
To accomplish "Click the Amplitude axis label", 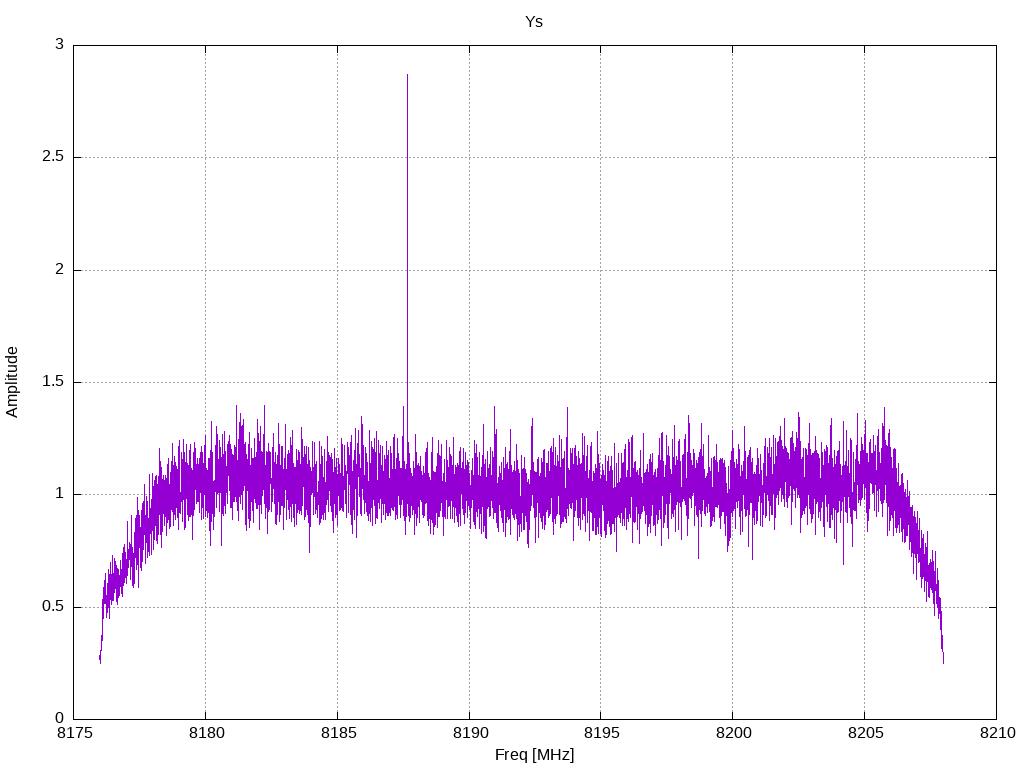I will click(12, 382).
